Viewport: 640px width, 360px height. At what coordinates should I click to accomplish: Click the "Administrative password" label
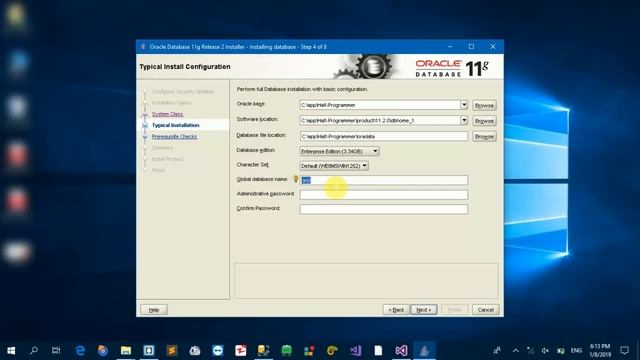coord(265,193)
